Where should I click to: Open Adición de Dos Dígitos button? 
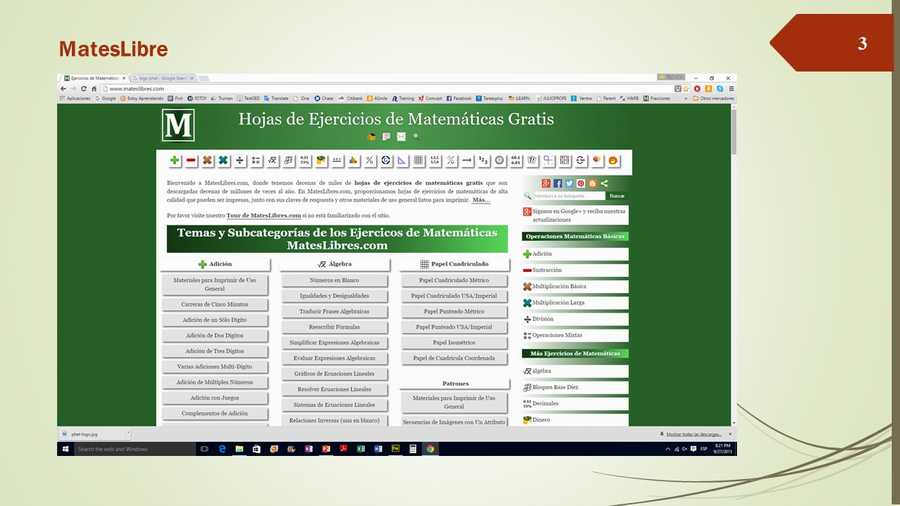(215, 336)
